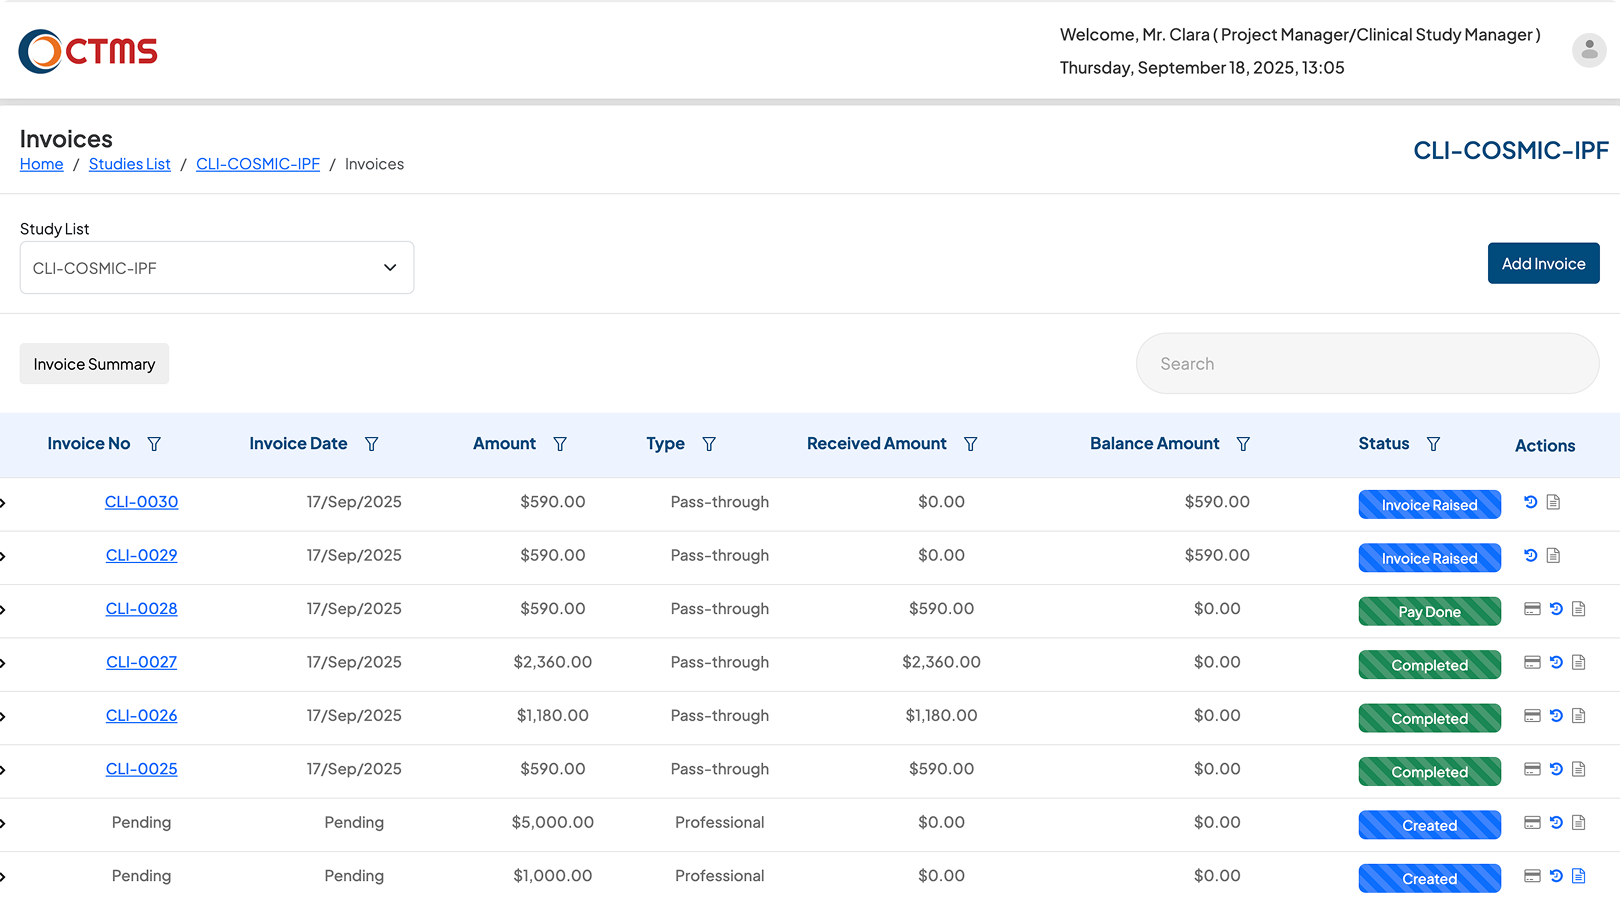
Task: Filter the Invoice No column
Action: [154, 444]
